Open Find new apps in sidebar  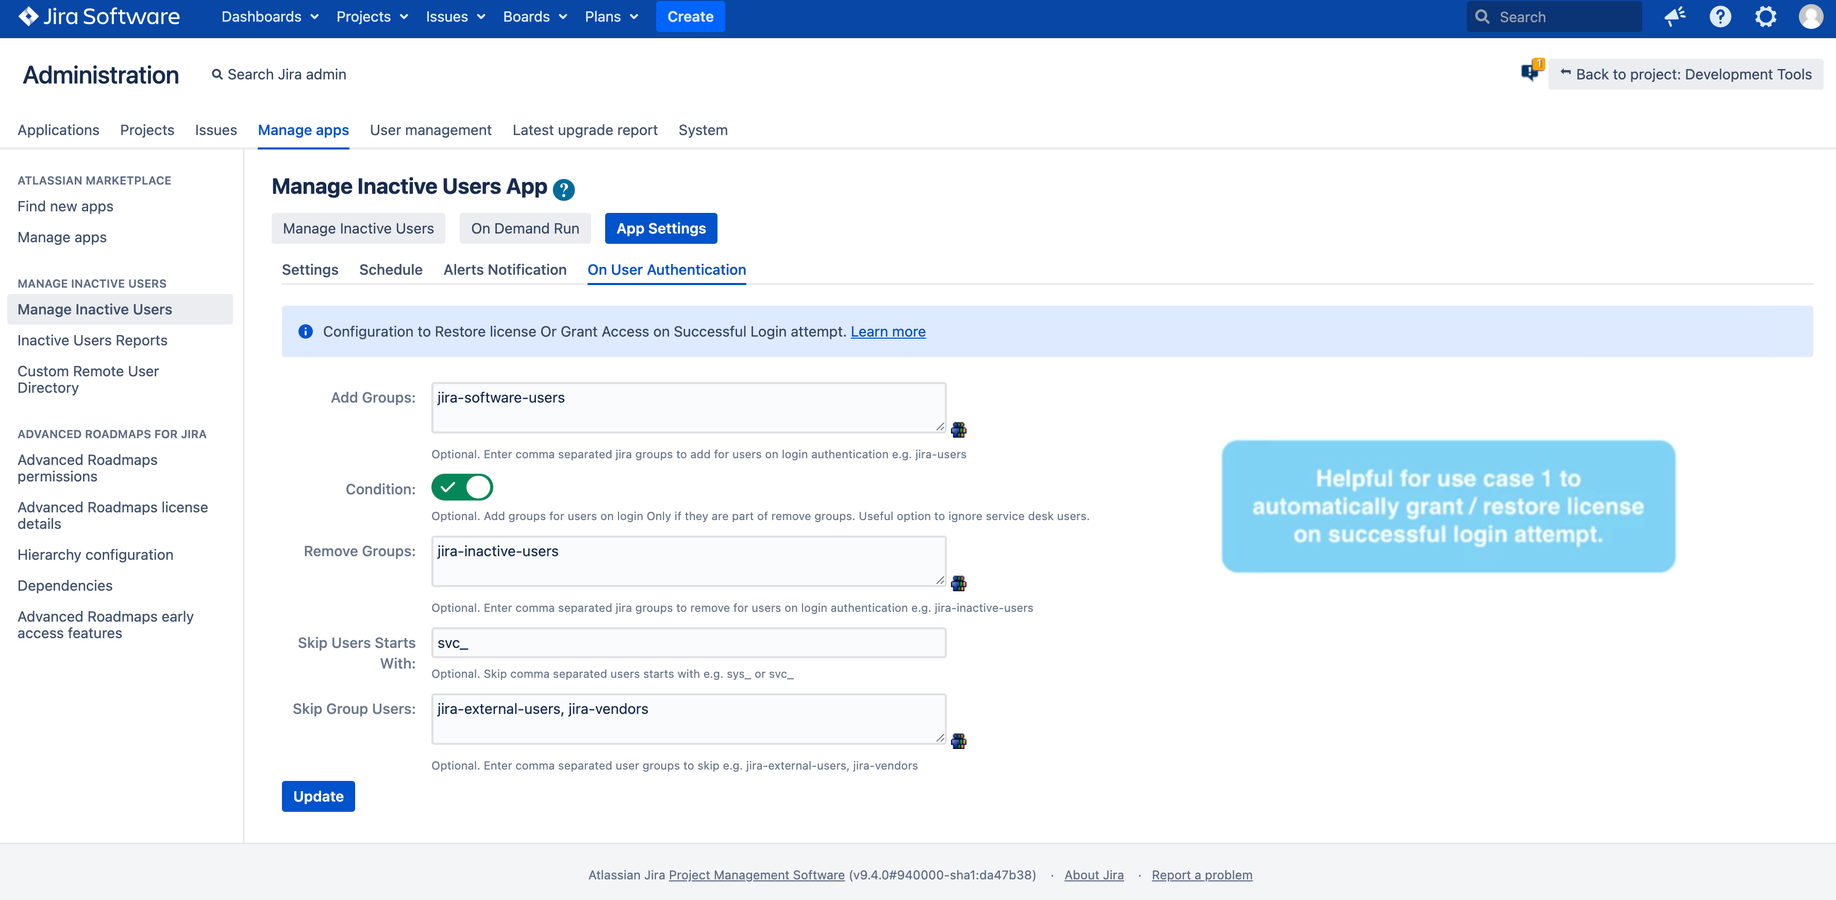[x=65, y=206]
